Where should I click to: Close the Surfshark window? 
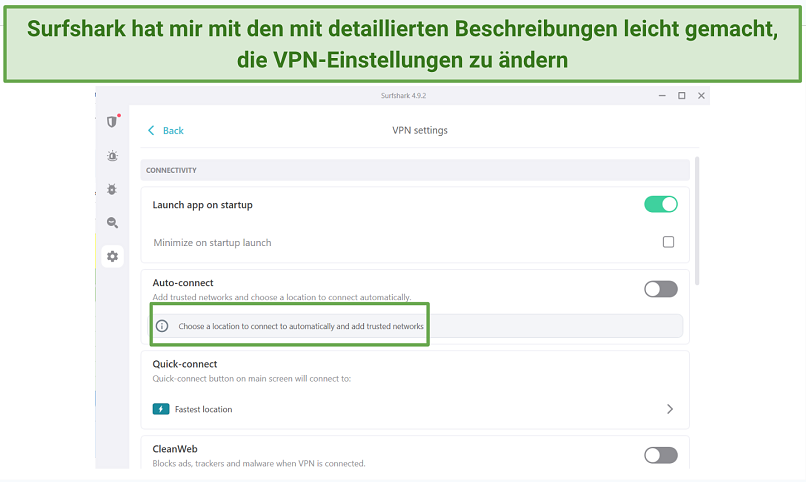point(701,96)
